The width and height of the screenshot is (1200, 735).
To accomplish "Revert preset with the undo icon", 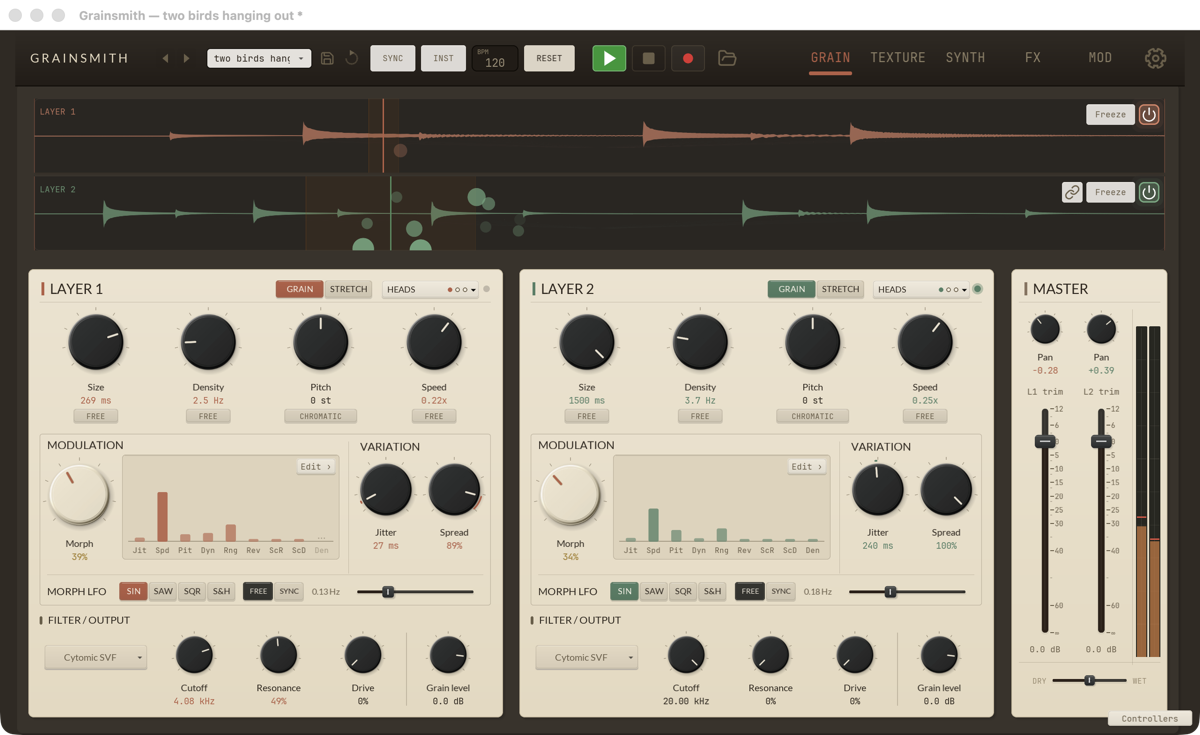I will (x=352, y=58).
